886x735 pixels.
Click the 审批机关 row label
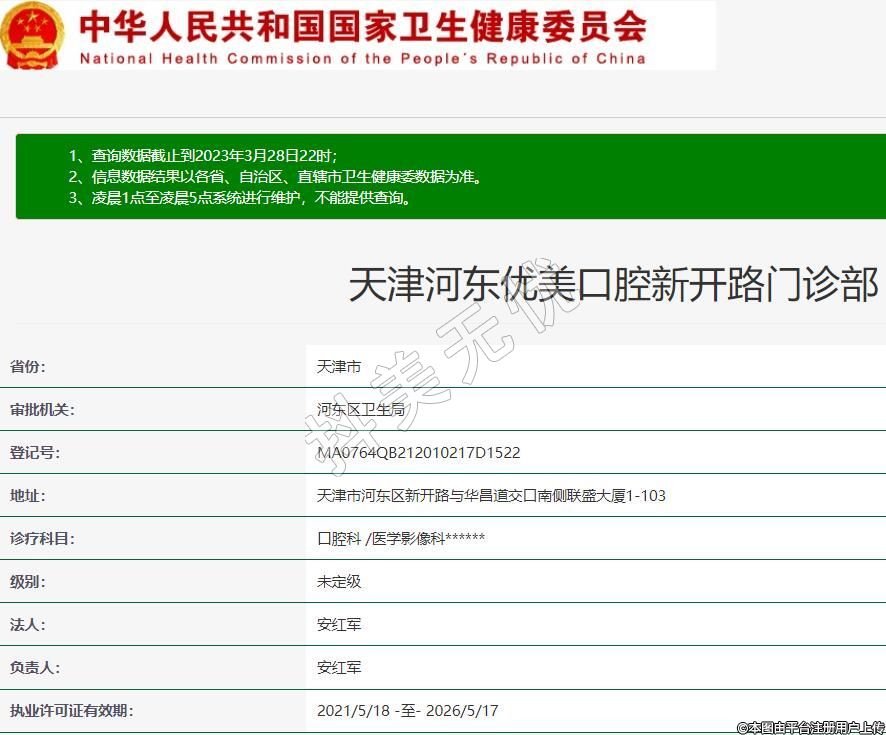click(42, 410)
